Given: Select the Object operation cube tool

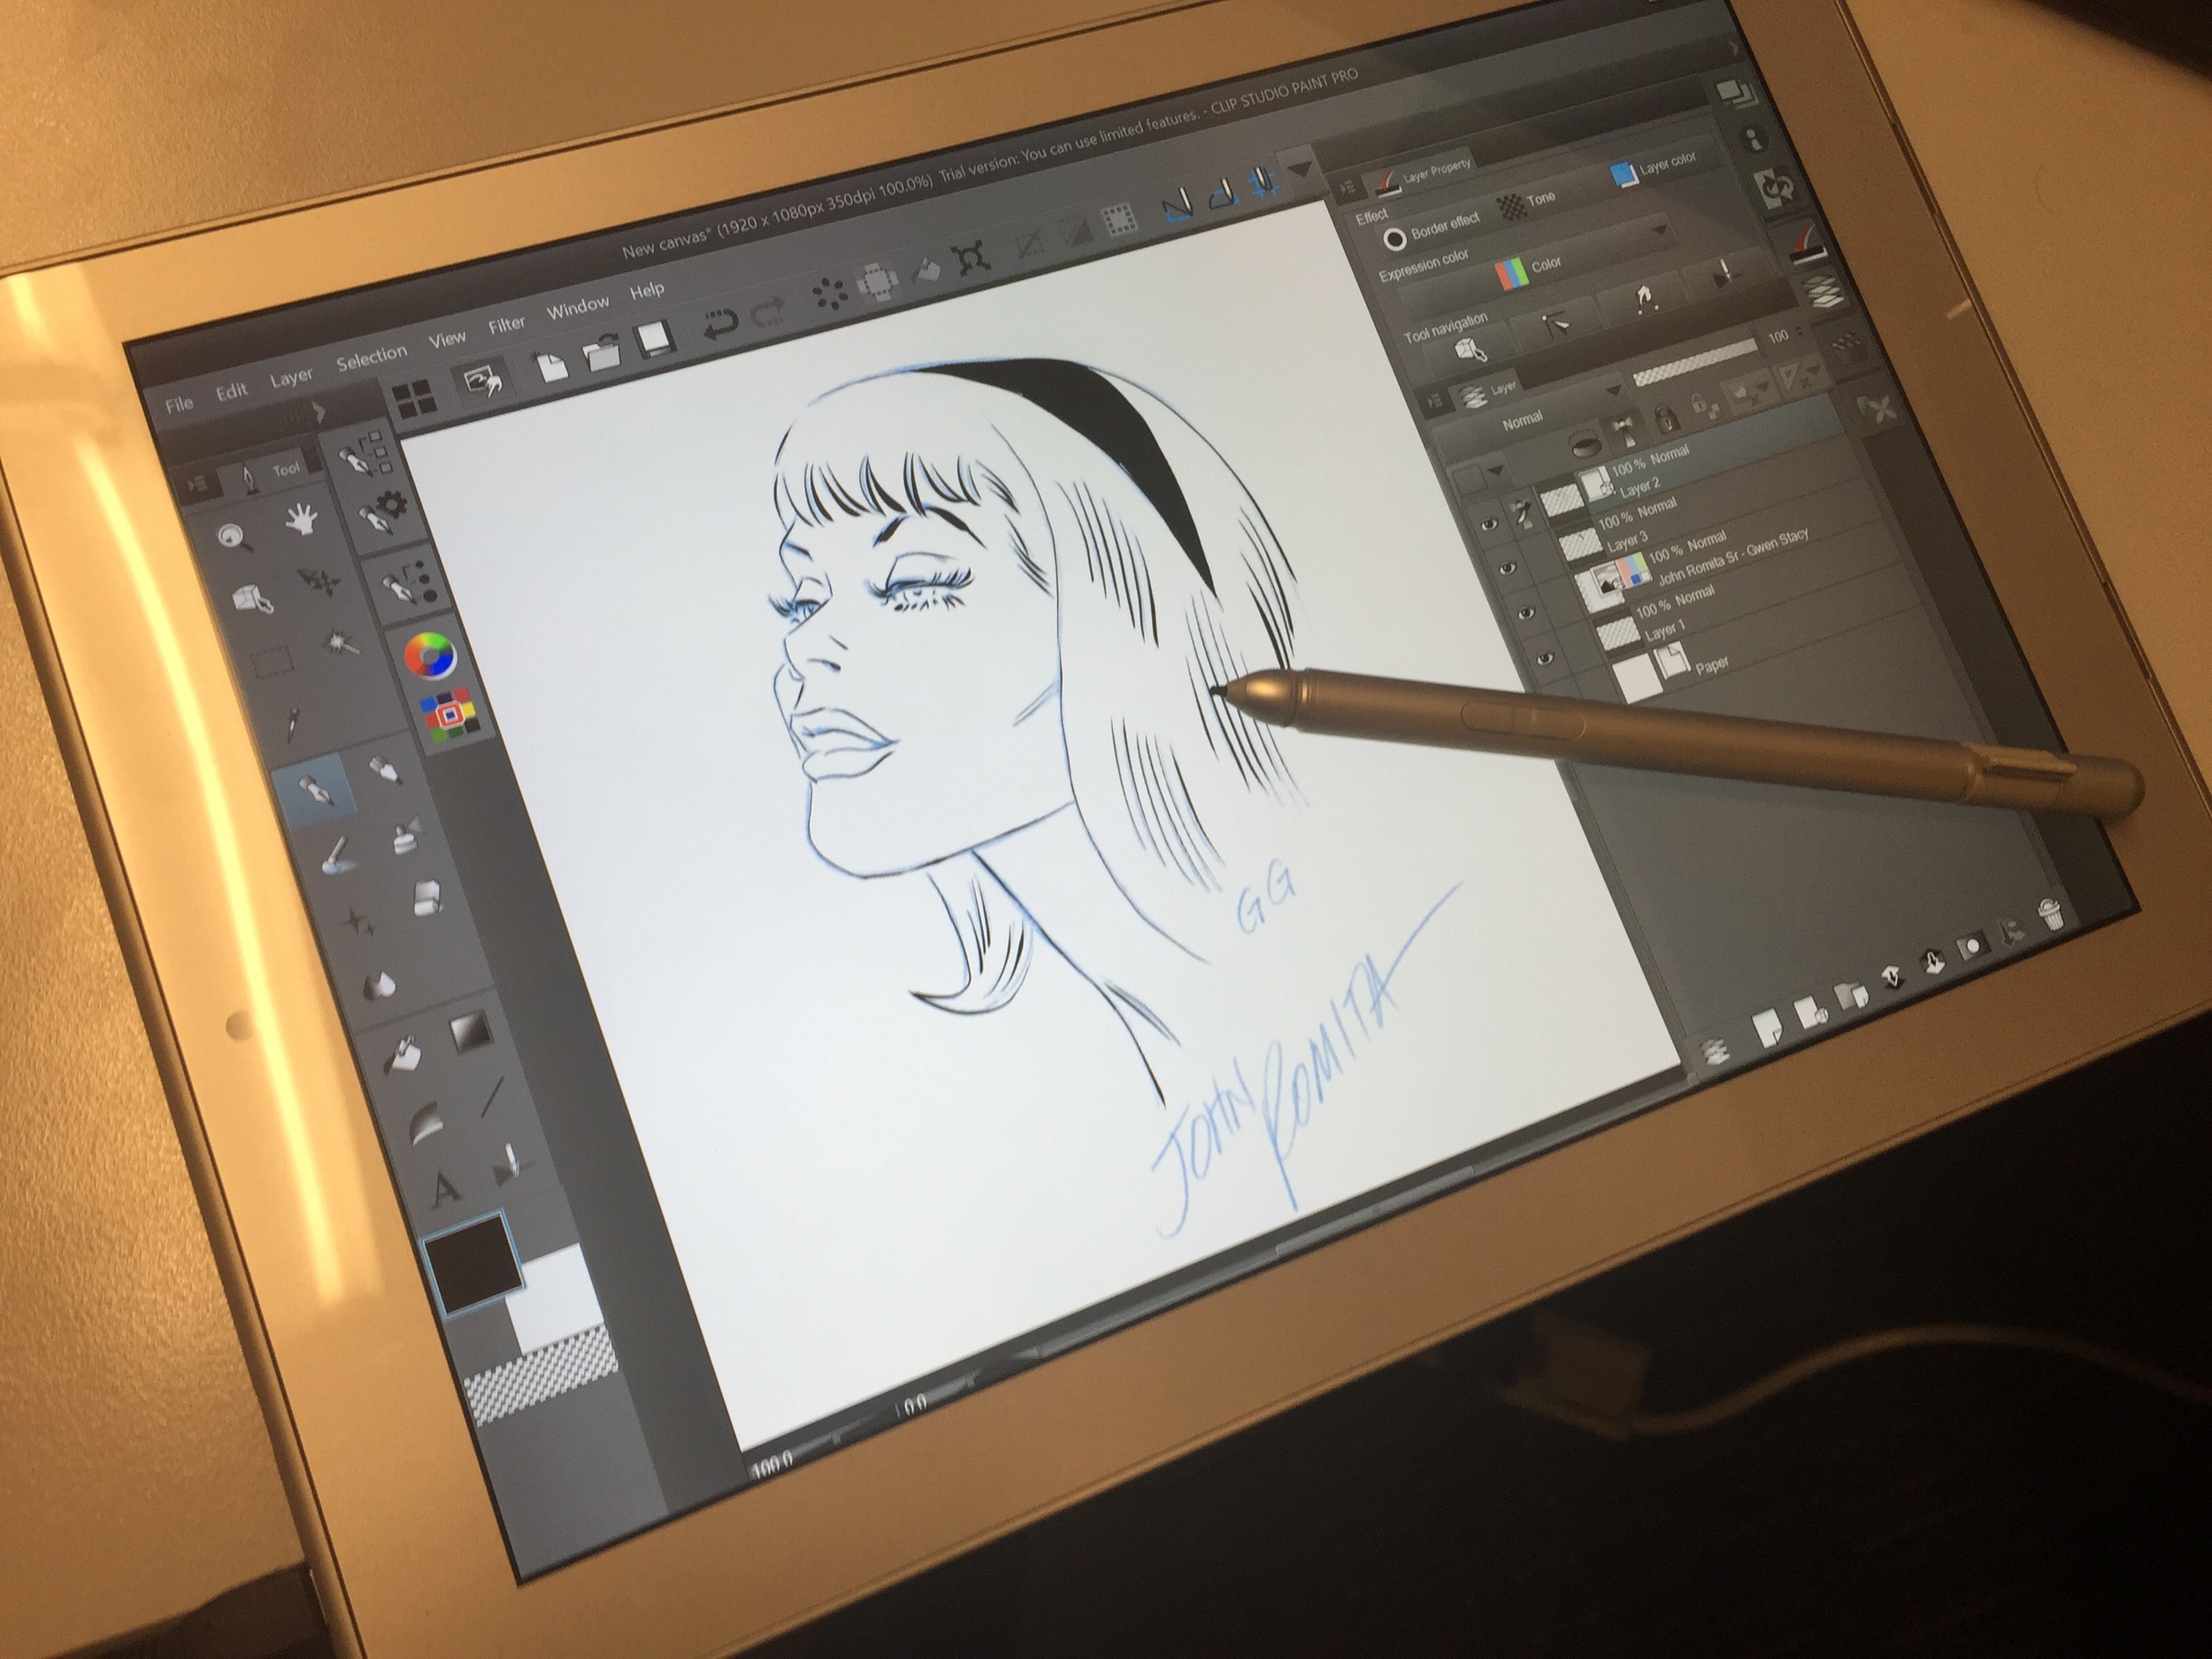Looking at the screenshot, I should tap(253, 598).
